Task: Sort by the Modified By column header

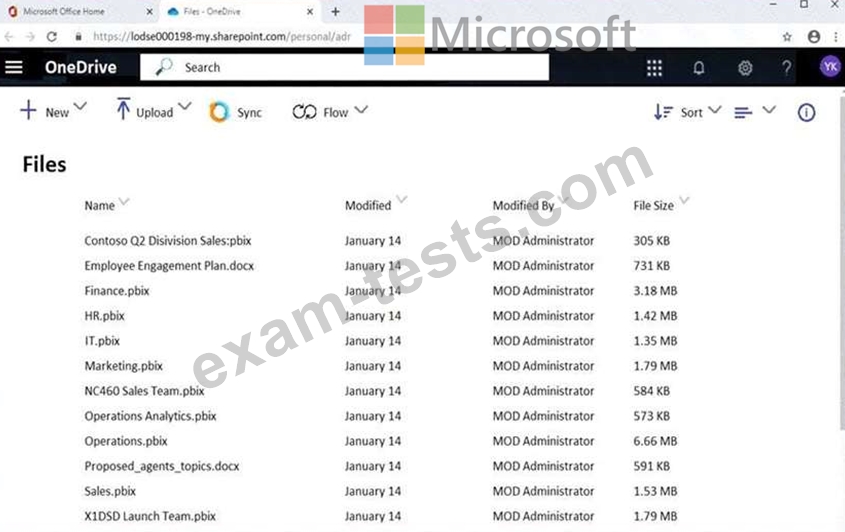Action: pos(523,205)
